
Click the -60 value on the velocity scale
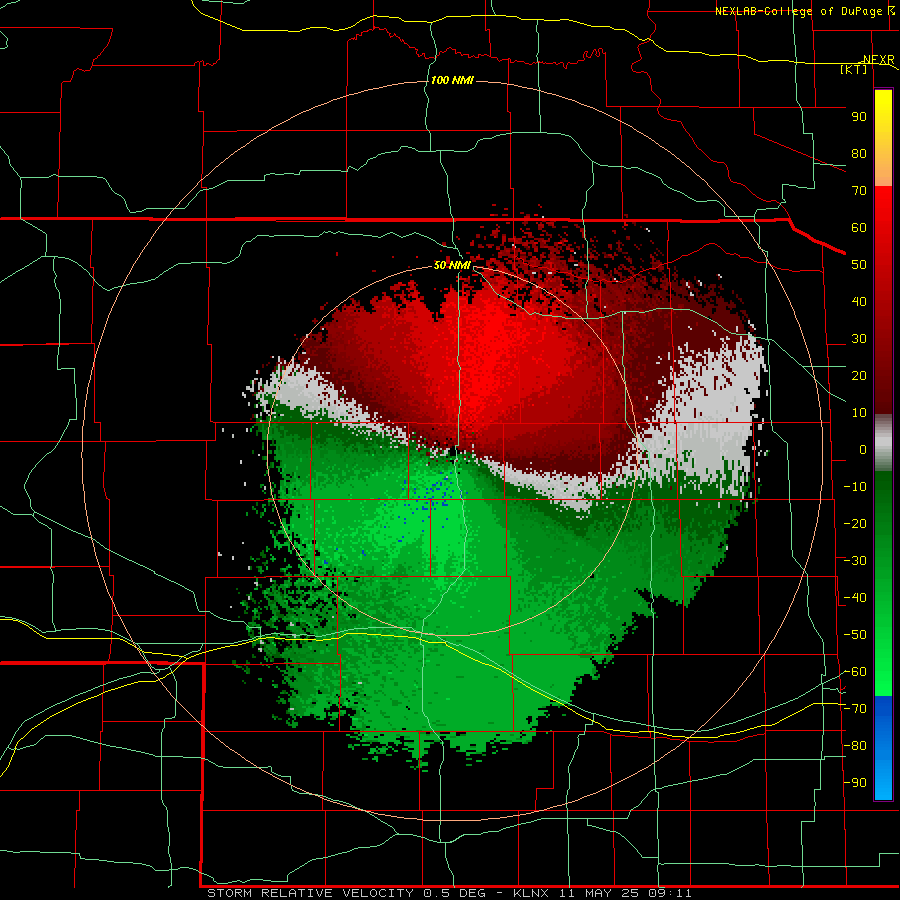(x=855, y=672)
